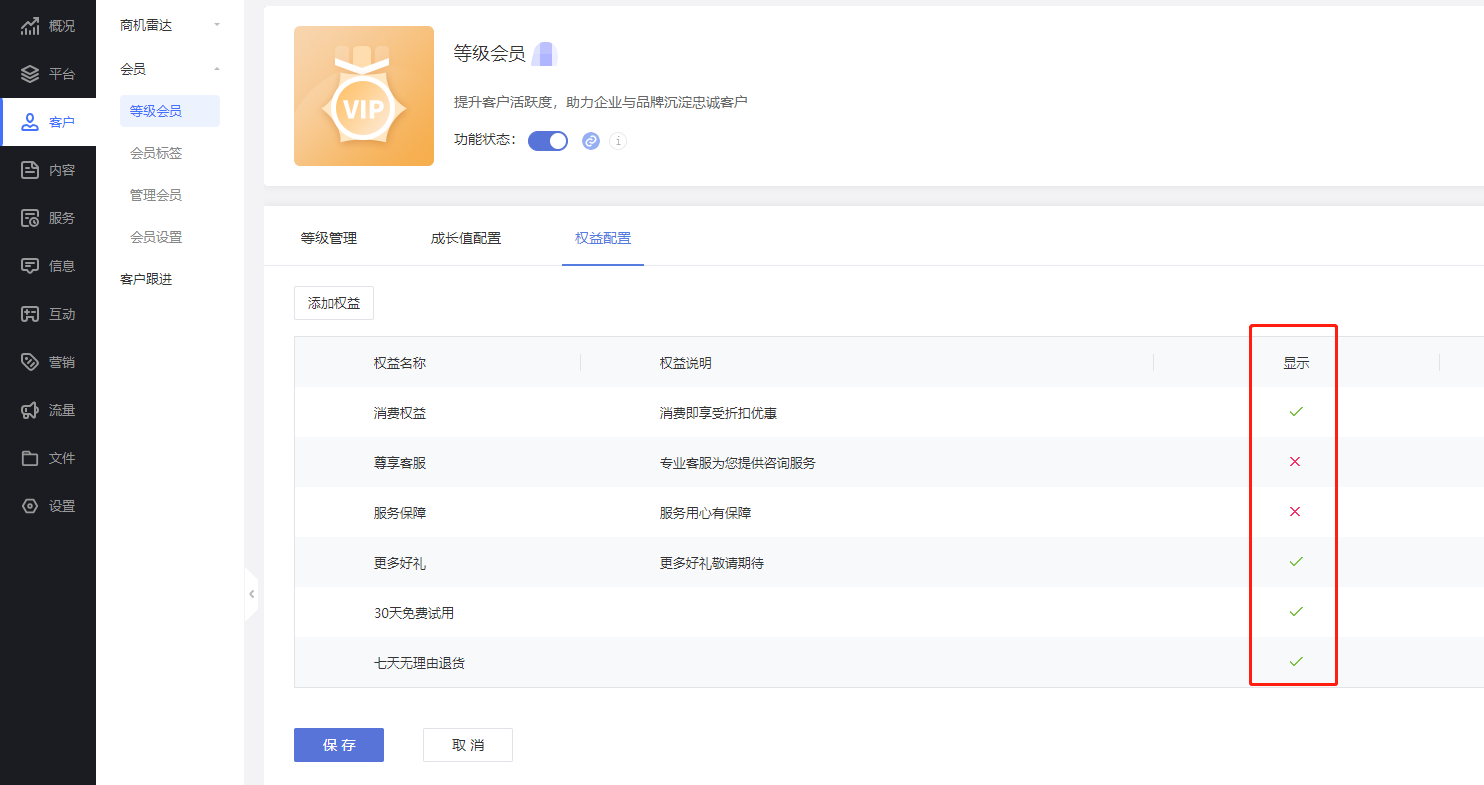Open the 设置 settings sidebar icon

pos(31,506)
